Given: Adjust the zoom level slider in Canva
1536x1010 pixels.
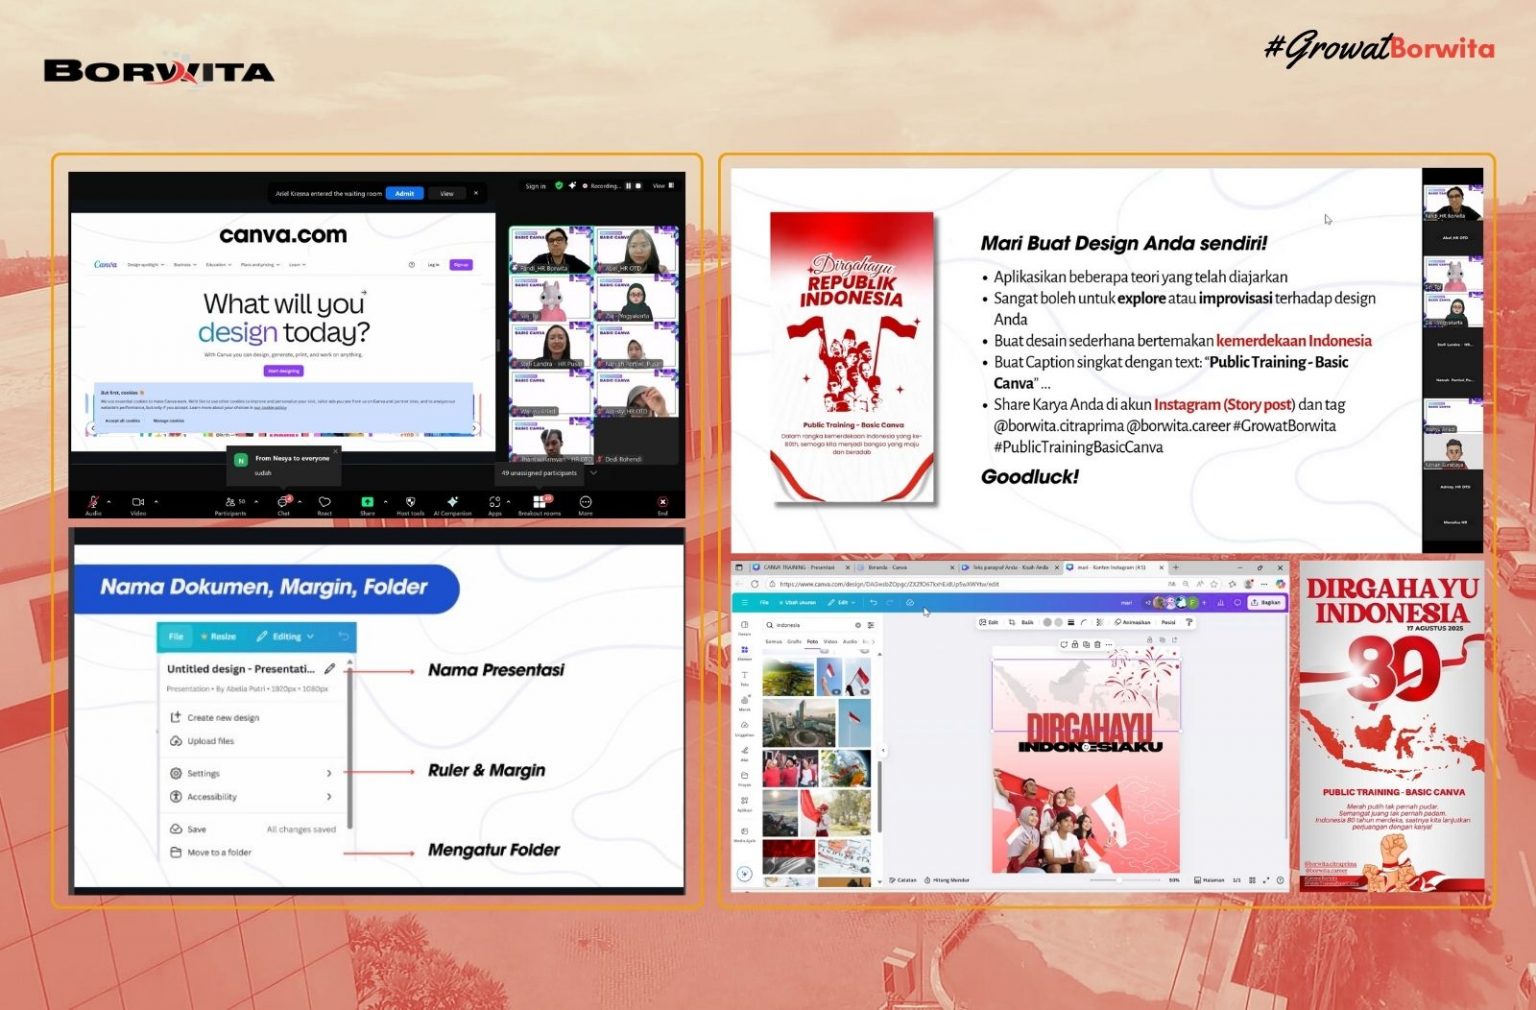Looking at the screenshot, I should pos(1119,880).
